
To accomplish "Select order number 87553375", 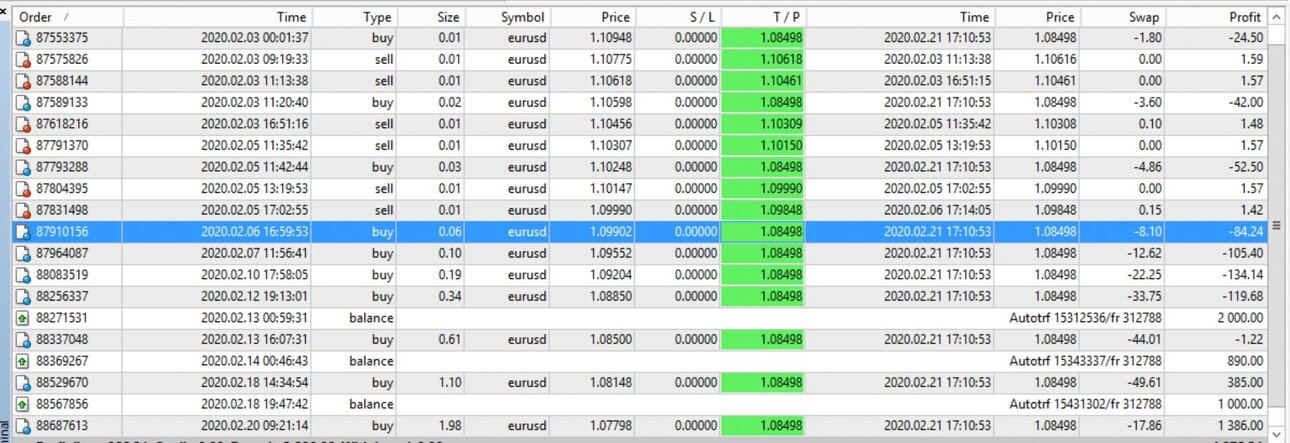I will 62,38.
